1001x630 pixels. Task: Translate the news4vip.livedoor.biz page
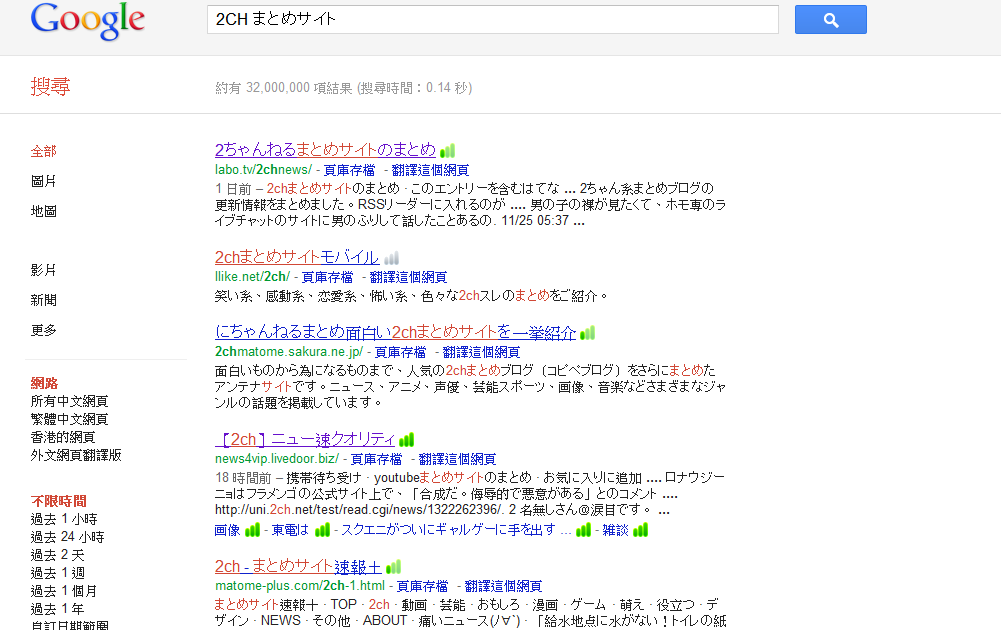pyautogui.click(x=457, y=459)
